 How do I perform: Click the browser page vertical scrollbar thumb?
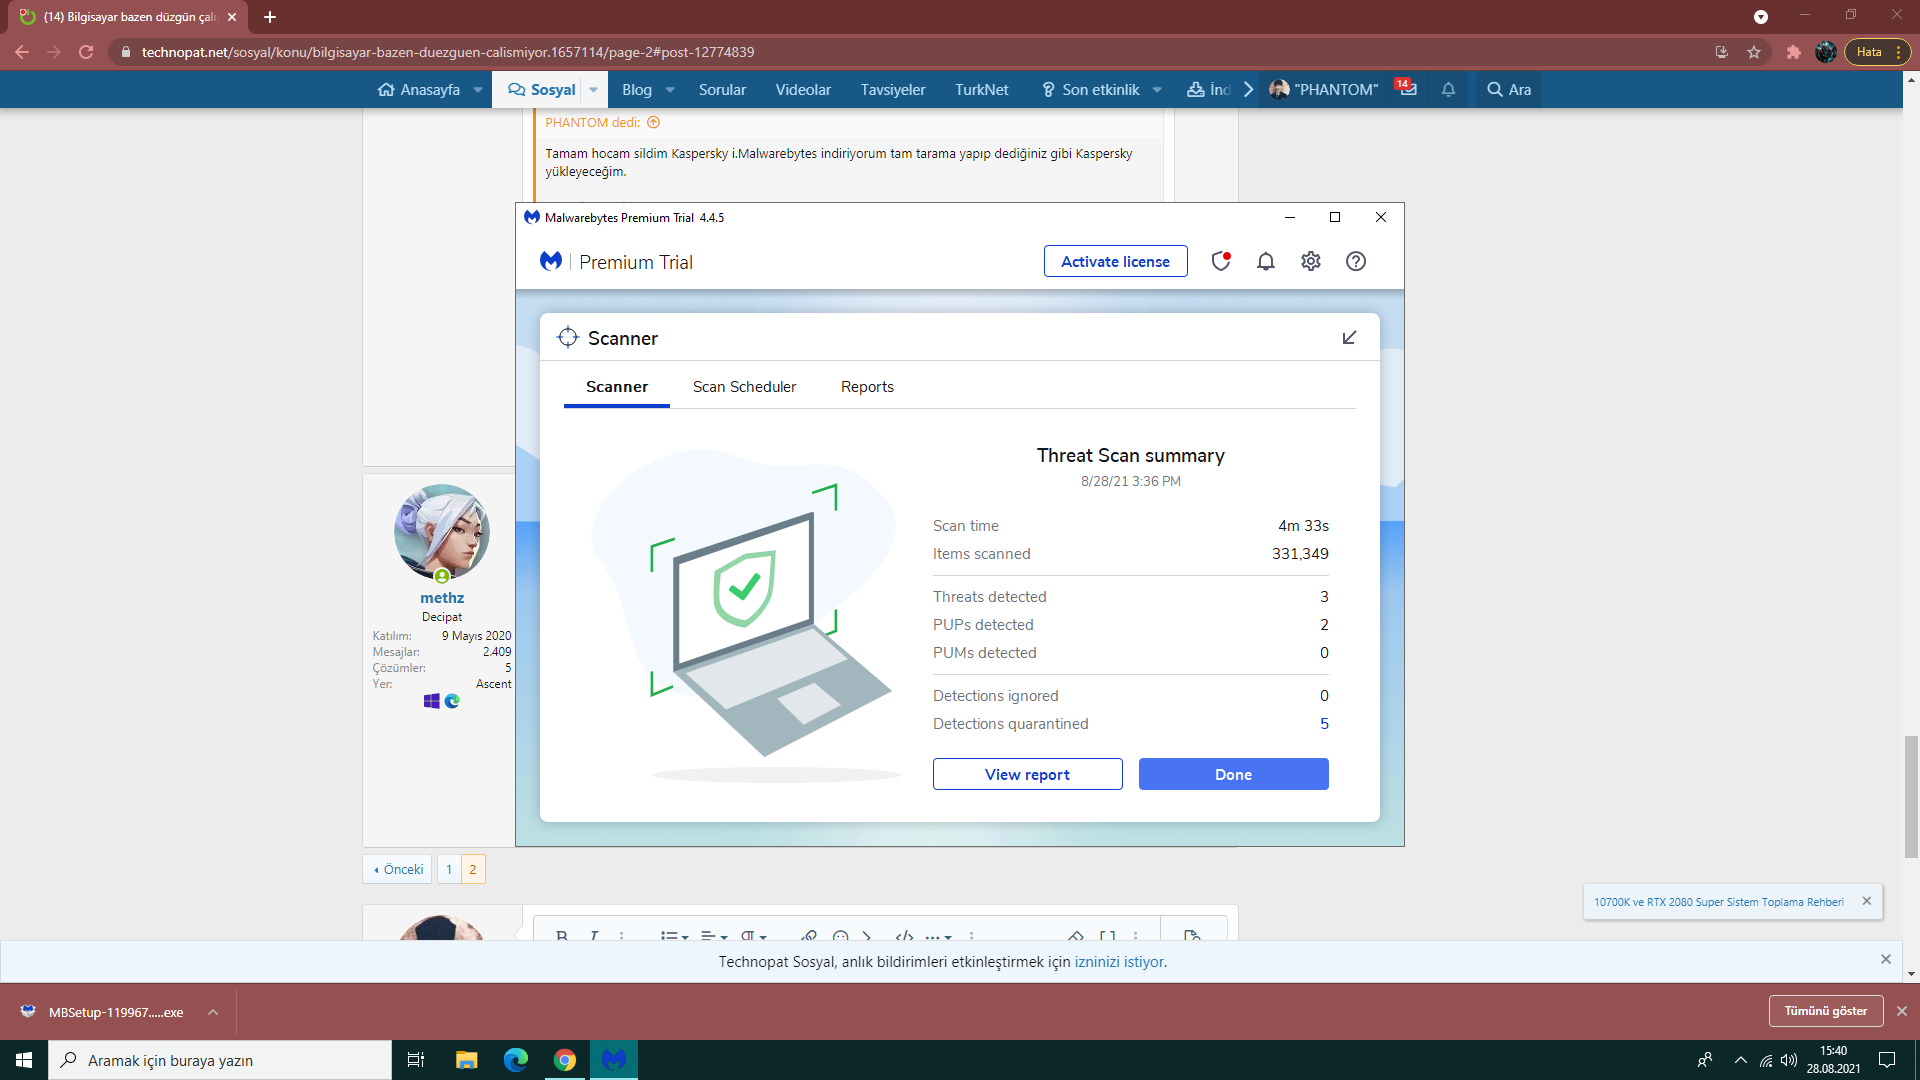click(x=1911, y=796)
